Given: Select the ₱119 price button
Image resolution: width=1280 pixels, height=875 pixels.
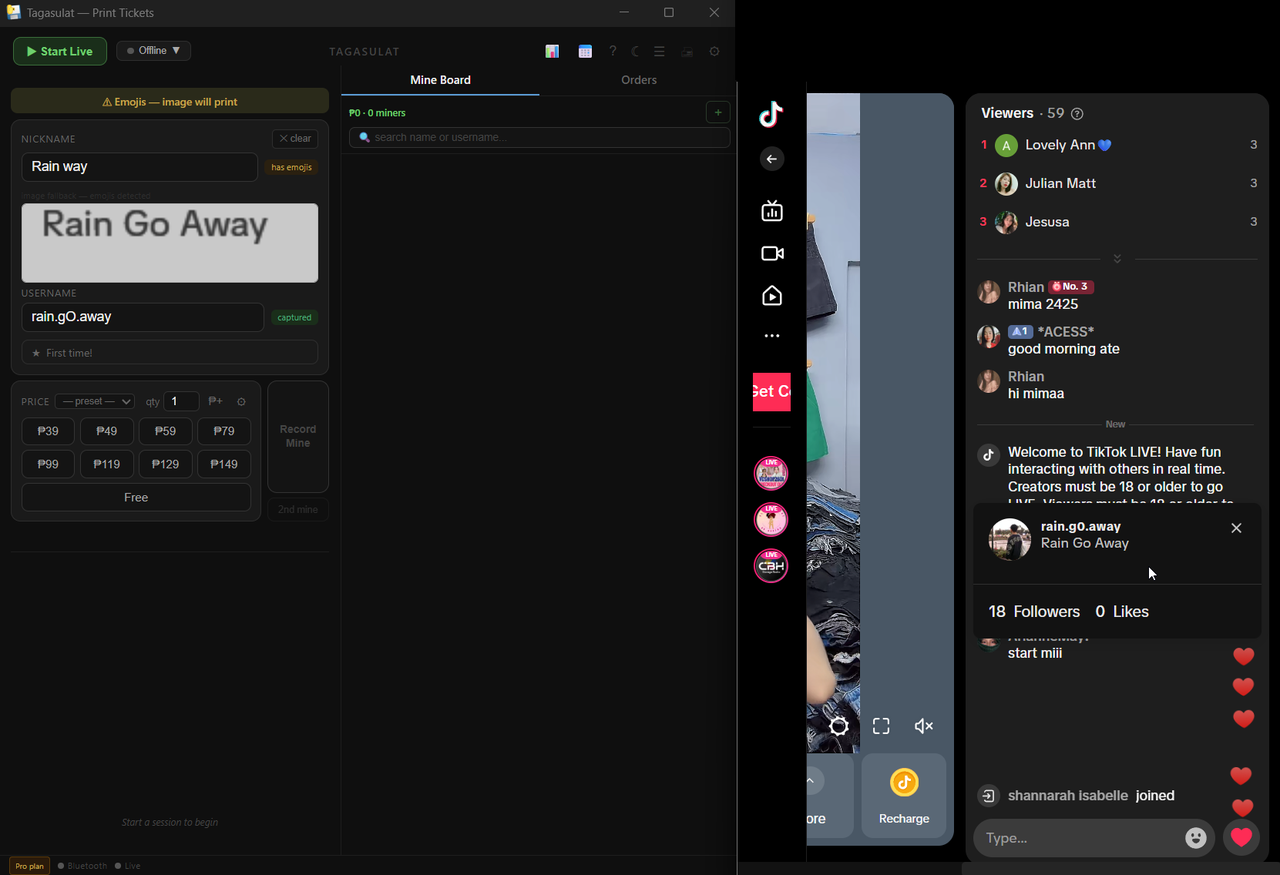Looking at the screenshot, I should point(107,464).
